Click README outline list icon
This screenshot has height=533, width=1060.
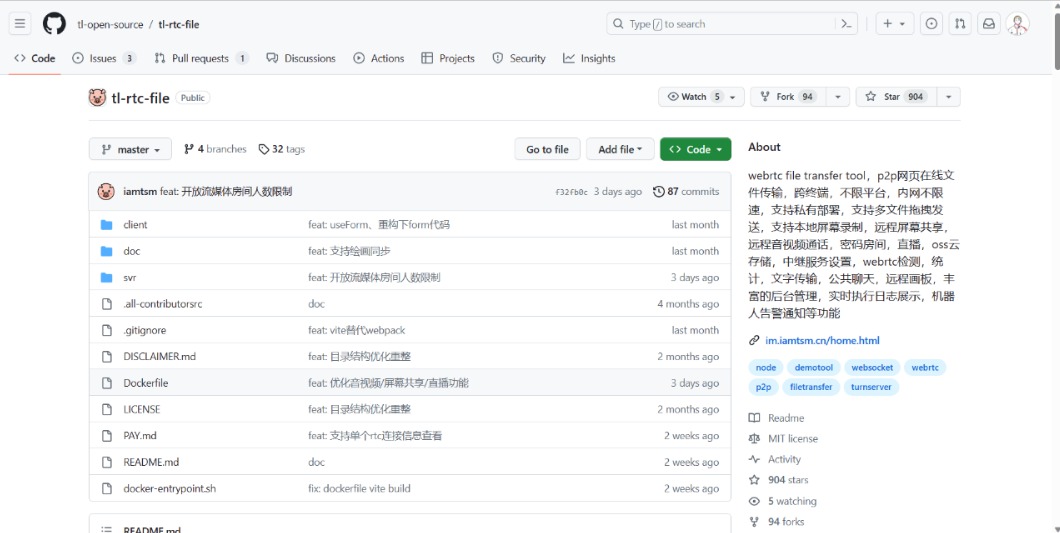click(106, 530)
